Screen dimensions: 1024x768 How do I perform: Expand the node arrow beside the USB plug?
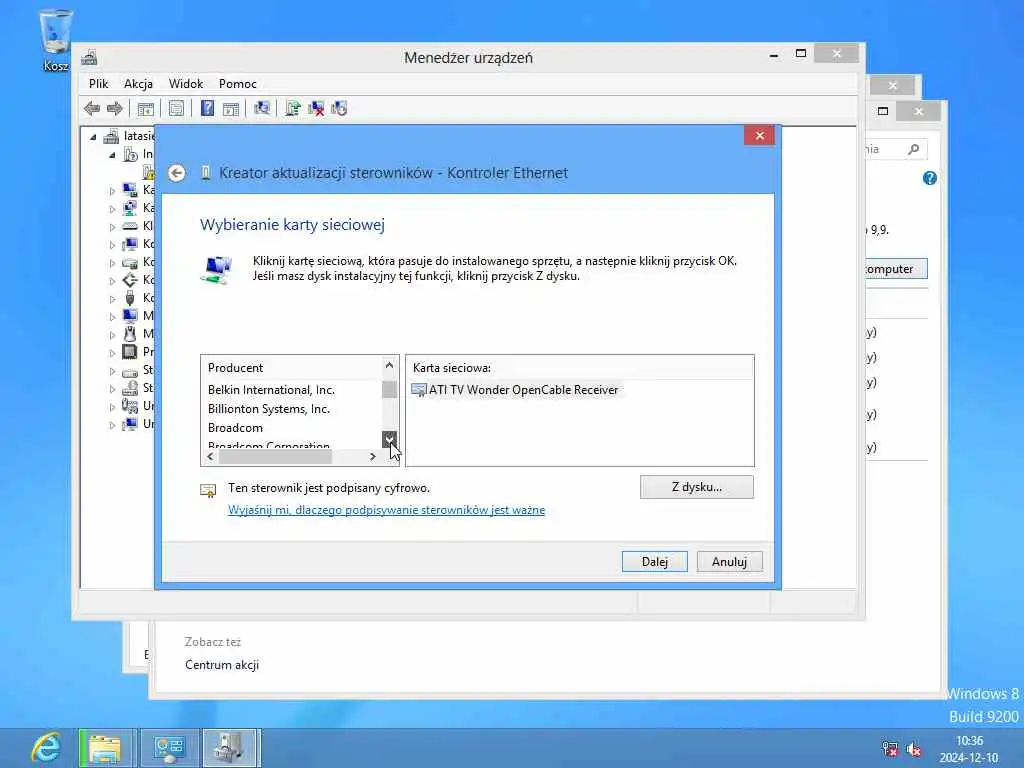[112, 299]
